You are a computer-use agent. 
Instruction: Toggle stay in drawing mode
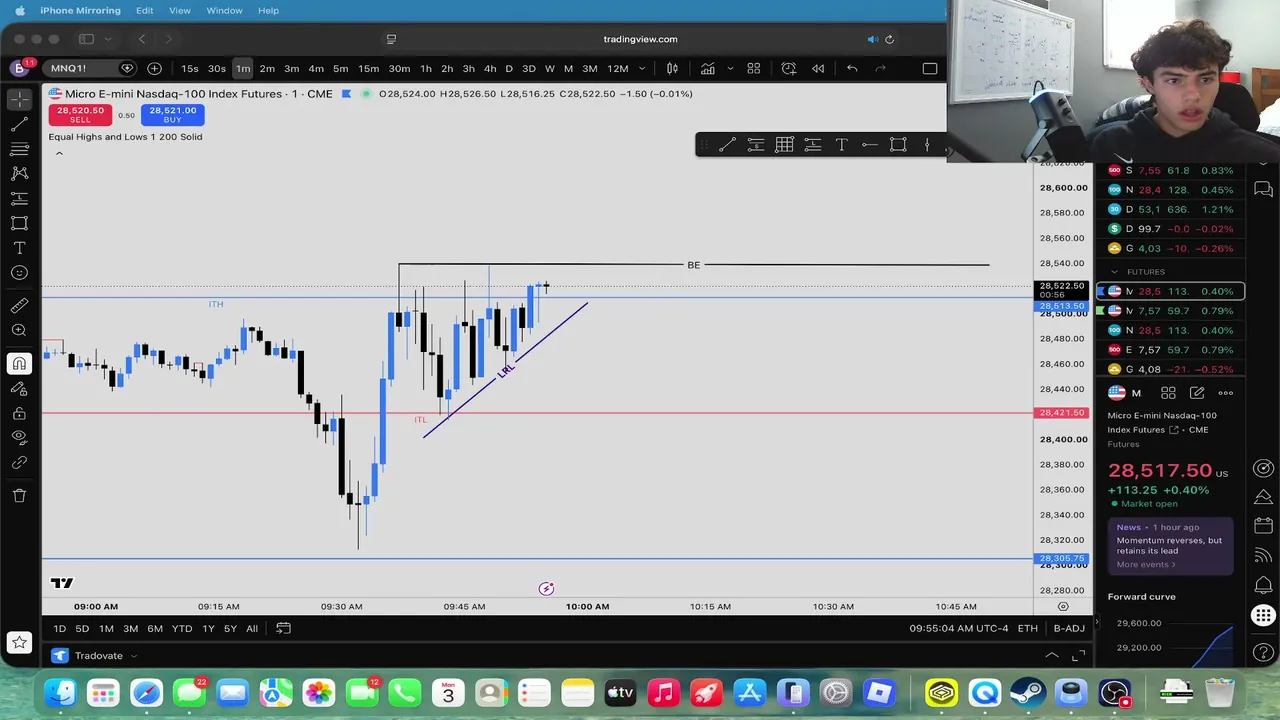coord(19,389)
